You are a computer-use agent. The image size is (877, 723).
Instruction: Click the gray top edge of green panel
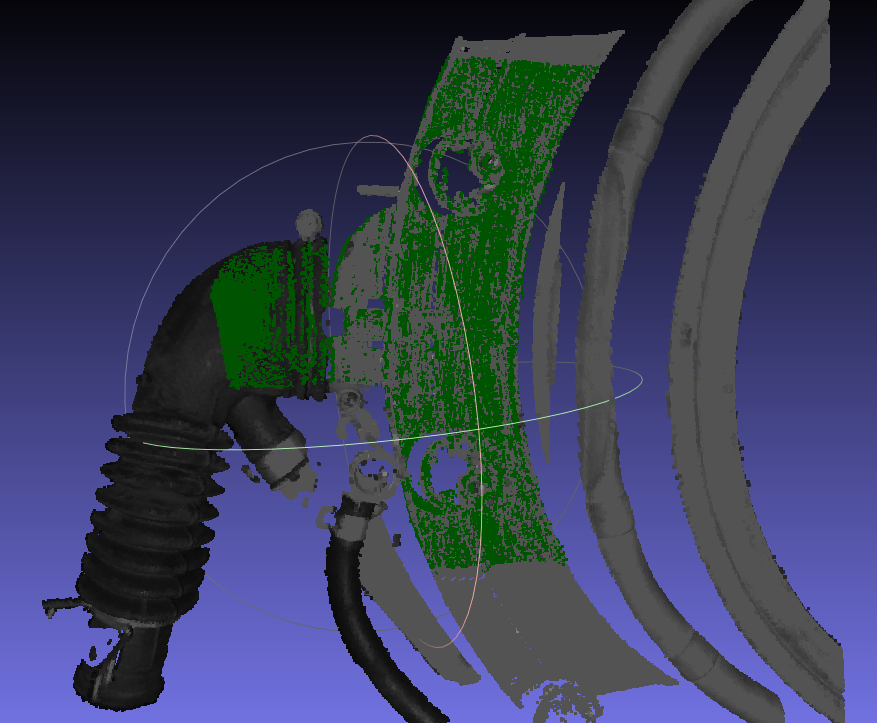click(540, 45)
